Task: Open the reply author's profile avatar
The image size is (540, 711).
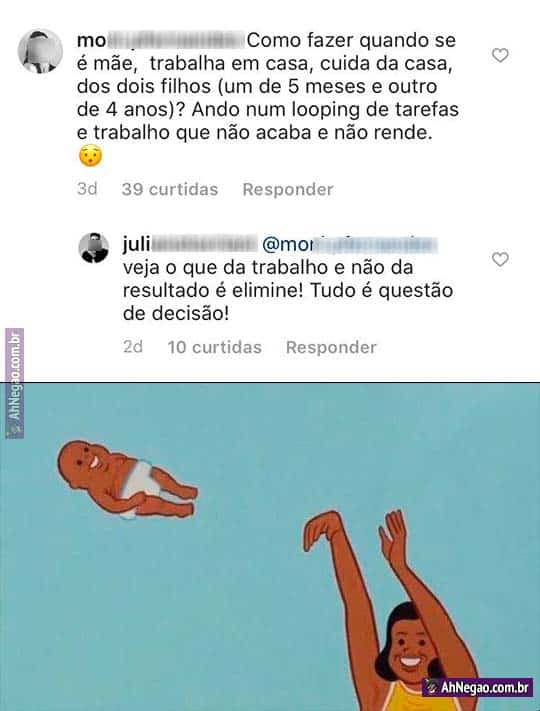Action: 93,248
